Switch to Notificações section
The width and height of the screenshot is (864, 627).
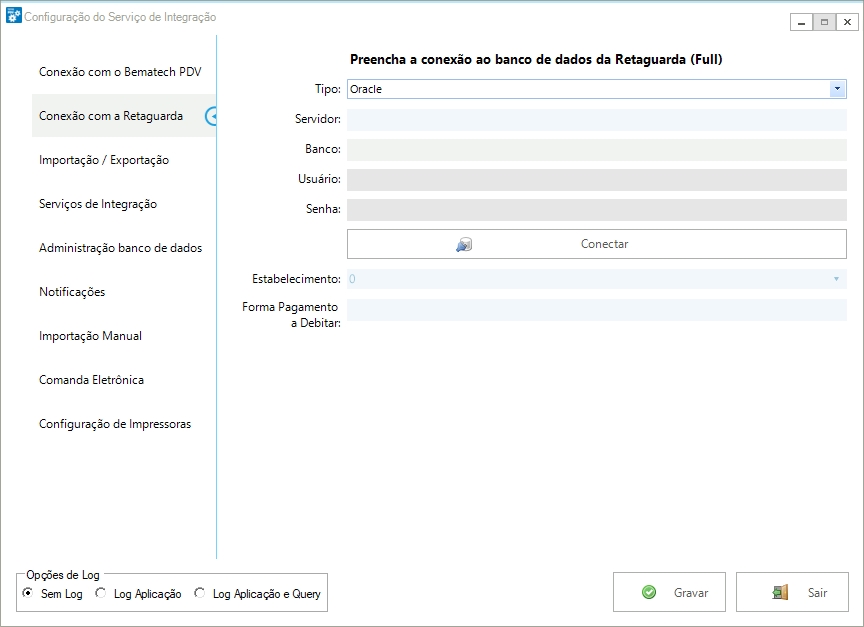point(72,292)
